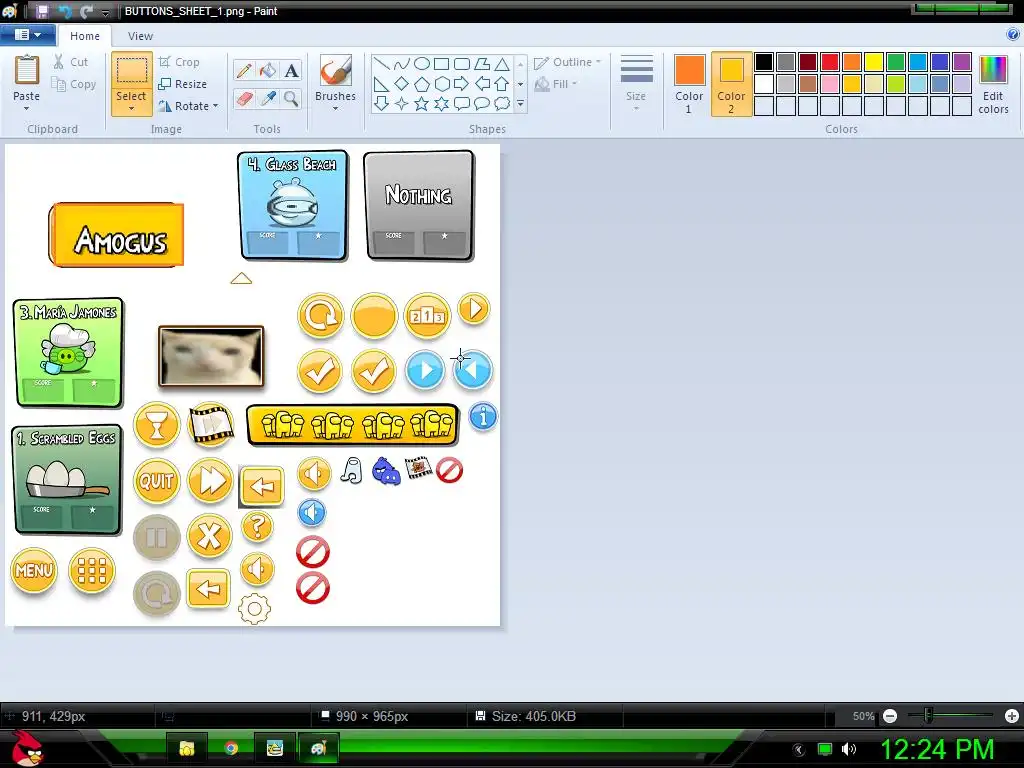The height and width of the screenshot is (768, 1024).
Task: Click the Save icon in title bar
Action: coord(42,11)
